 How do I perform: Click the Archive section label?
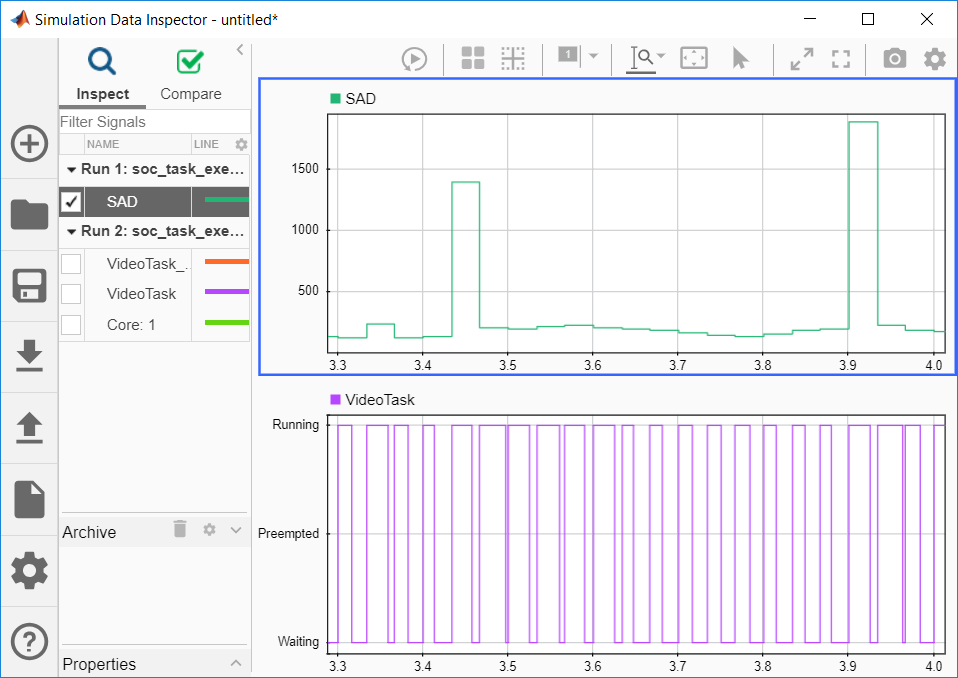tap(89, 532)
